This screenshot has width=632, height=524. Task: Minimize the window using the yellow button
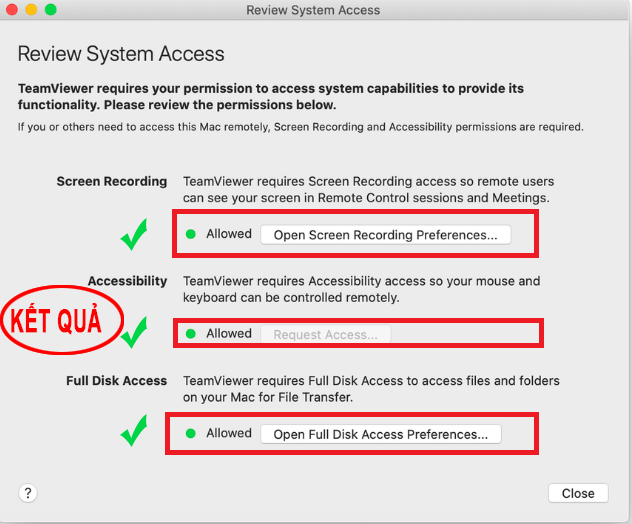31,10
